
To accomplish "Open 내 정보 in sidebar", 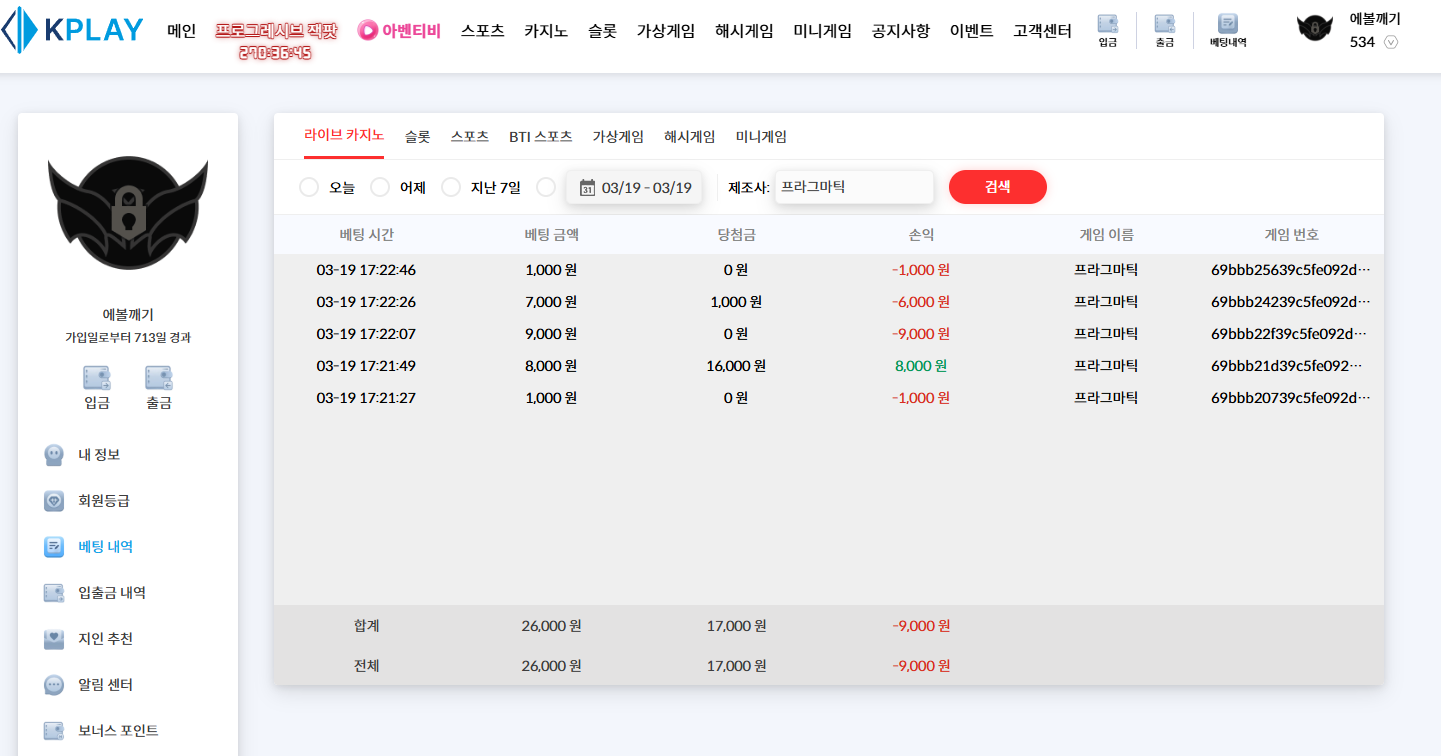I will [x=99, y=455].
